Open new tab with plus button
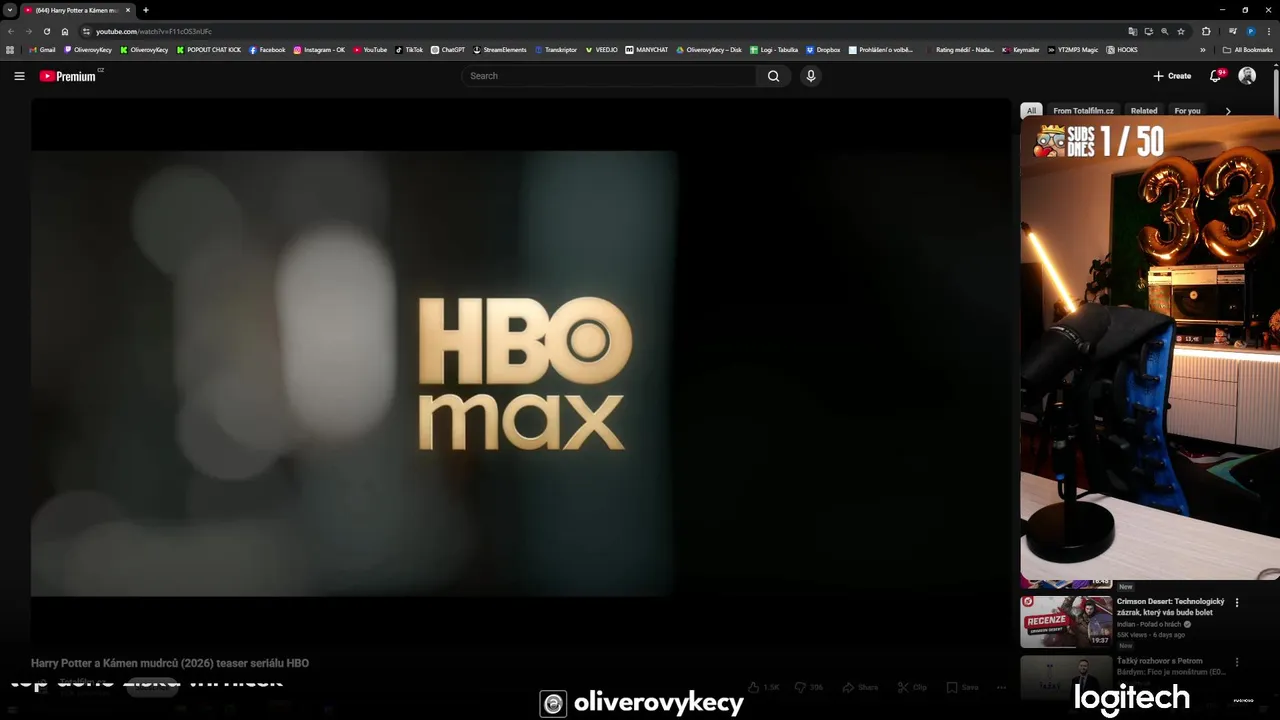 (x=146, y=10)
